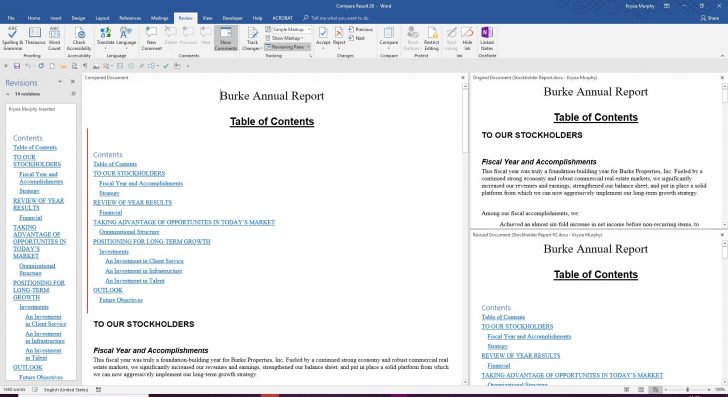Open 'TO OUR STOCKHOLDERS' contents link
This screenshot has width=728, height=397.
click(129, 174)
